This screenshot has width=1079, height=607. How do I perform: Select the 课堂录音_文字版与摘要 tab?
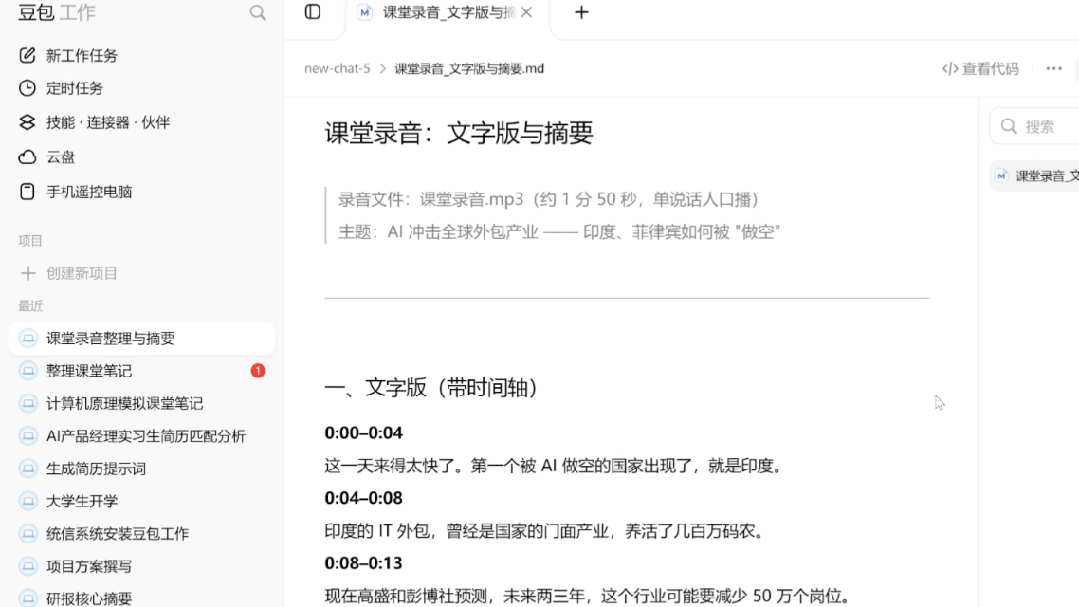(447, 14)
